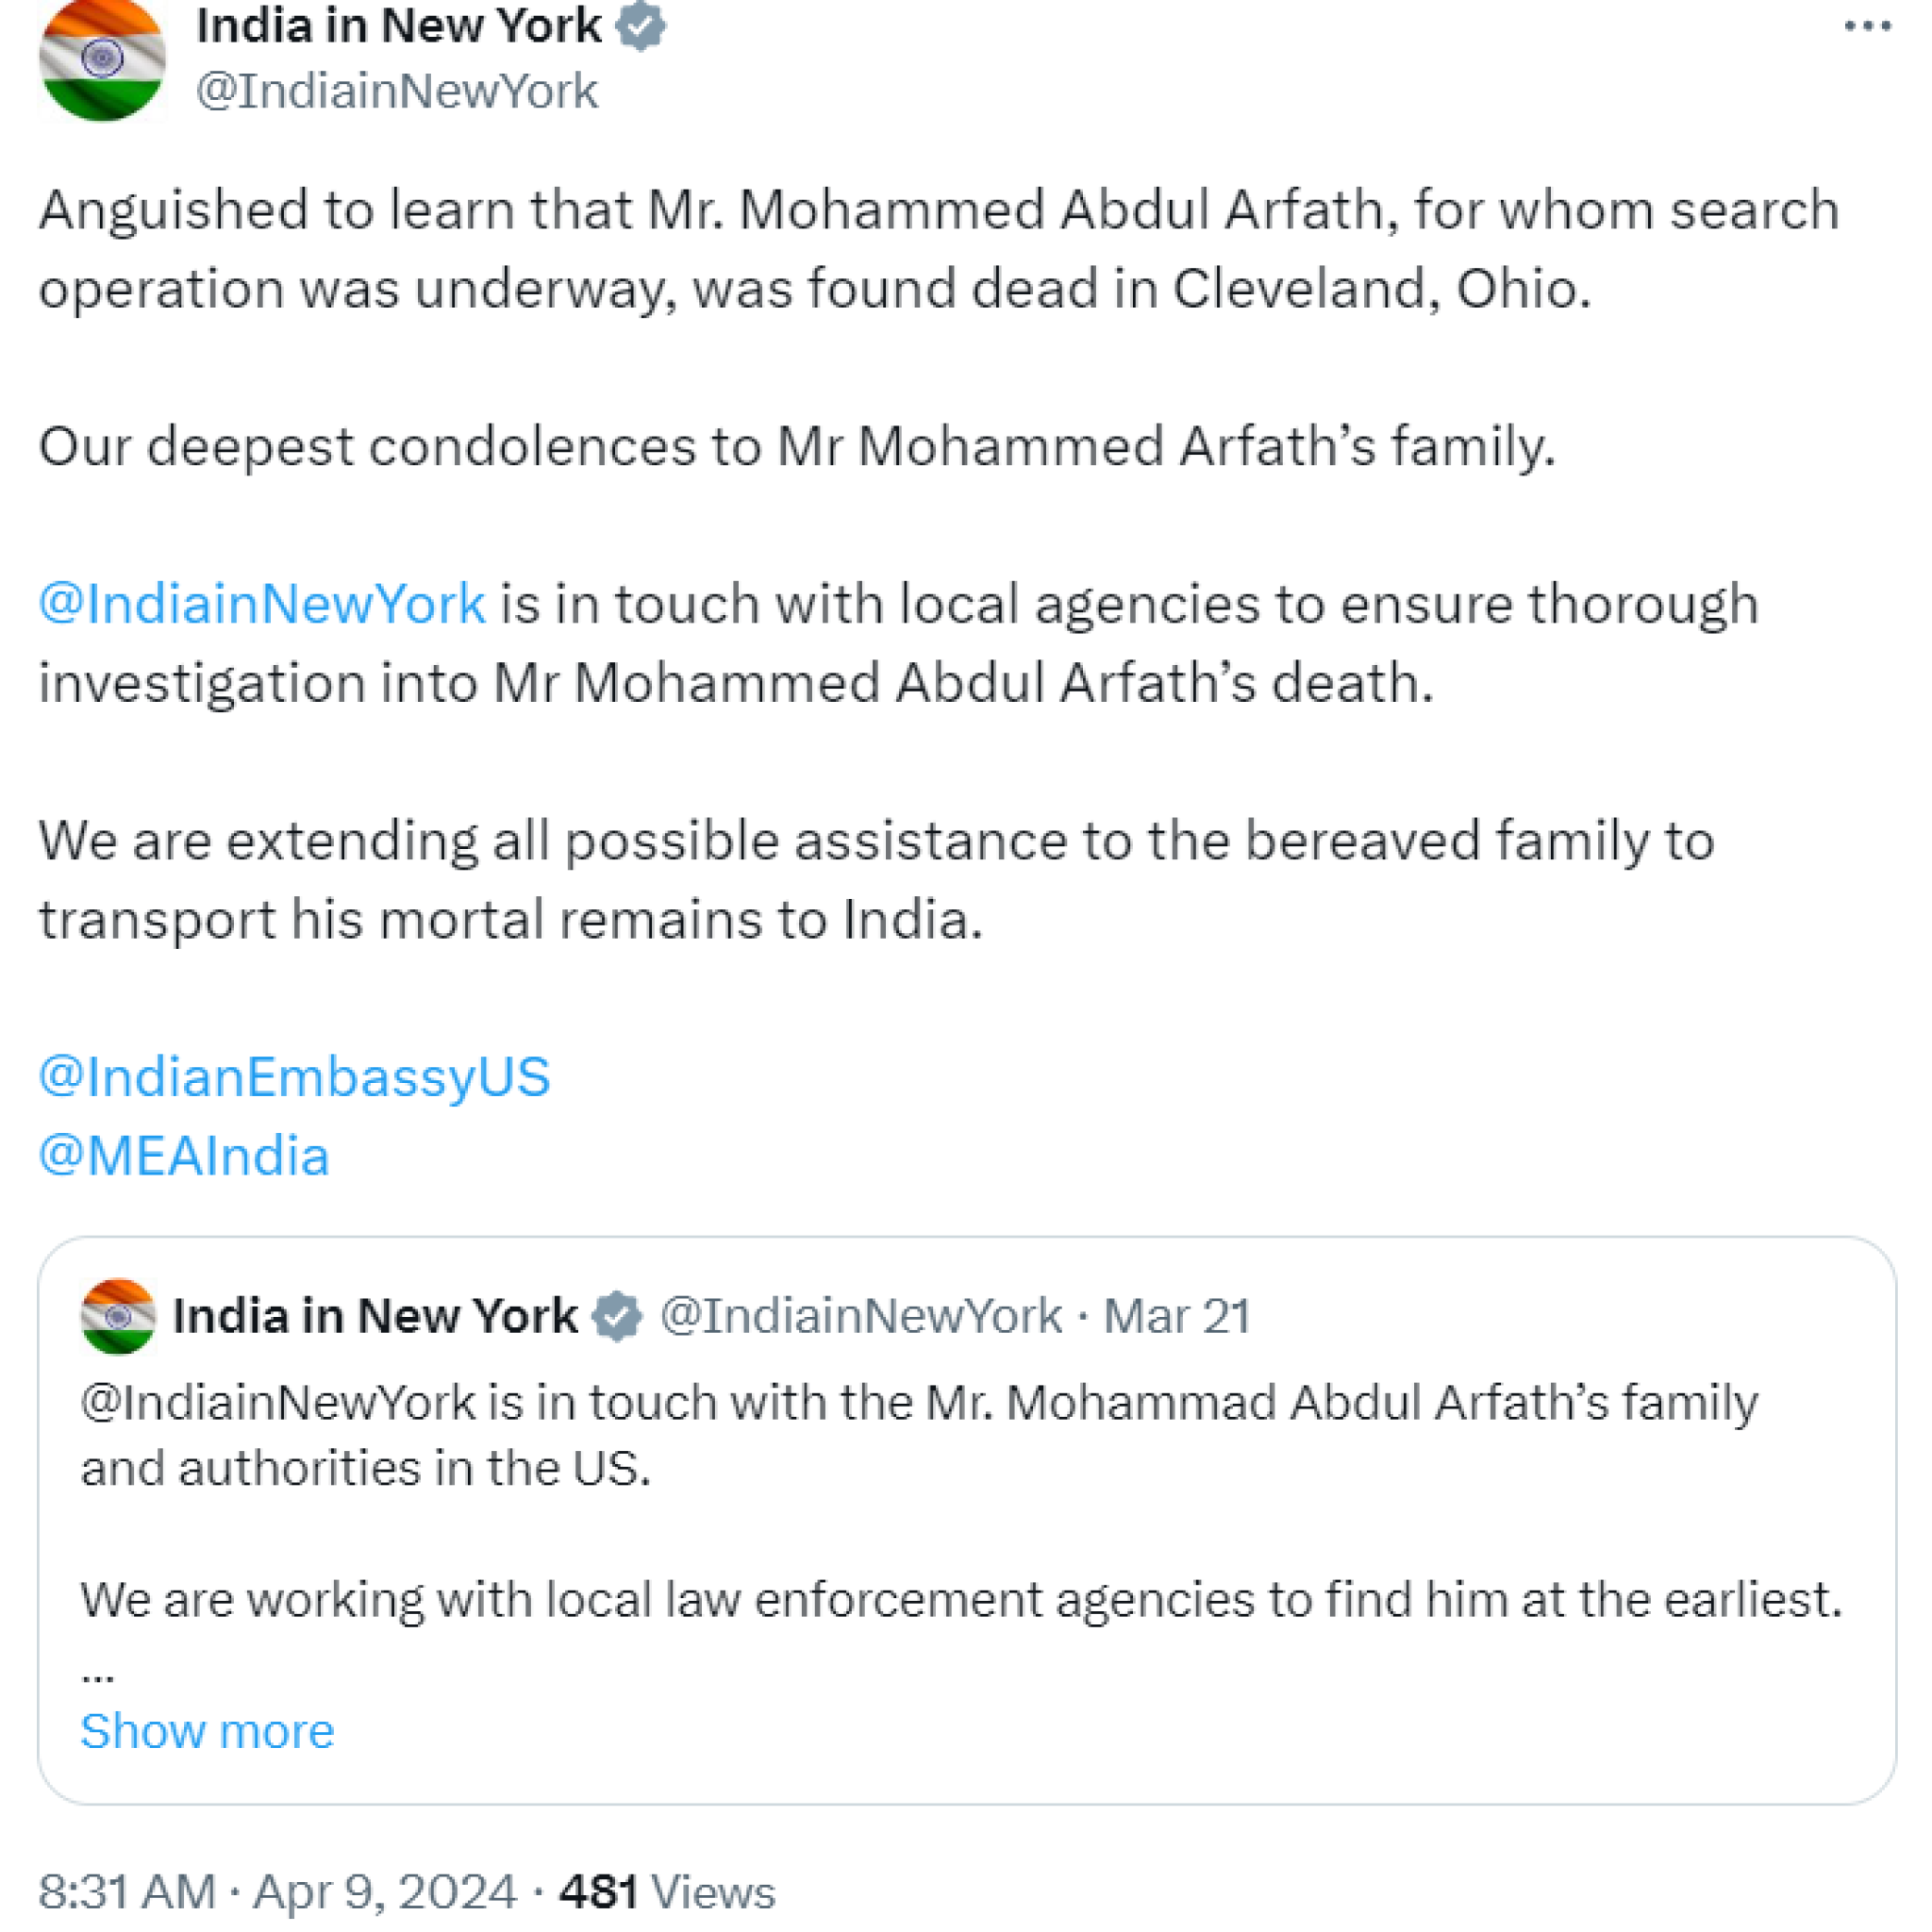Click the verified badge in the quoted tweet
This screenshot has width=1932, height=1932.
click(x=617, y=1316)
